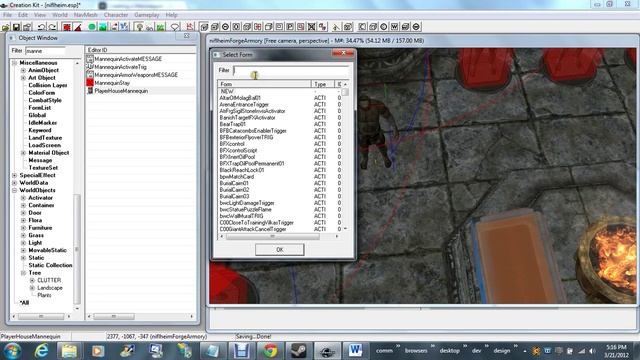The image size is (640, 360).
Task: Click the volume speaker tray icon
Action: click(x=592, y=351)
